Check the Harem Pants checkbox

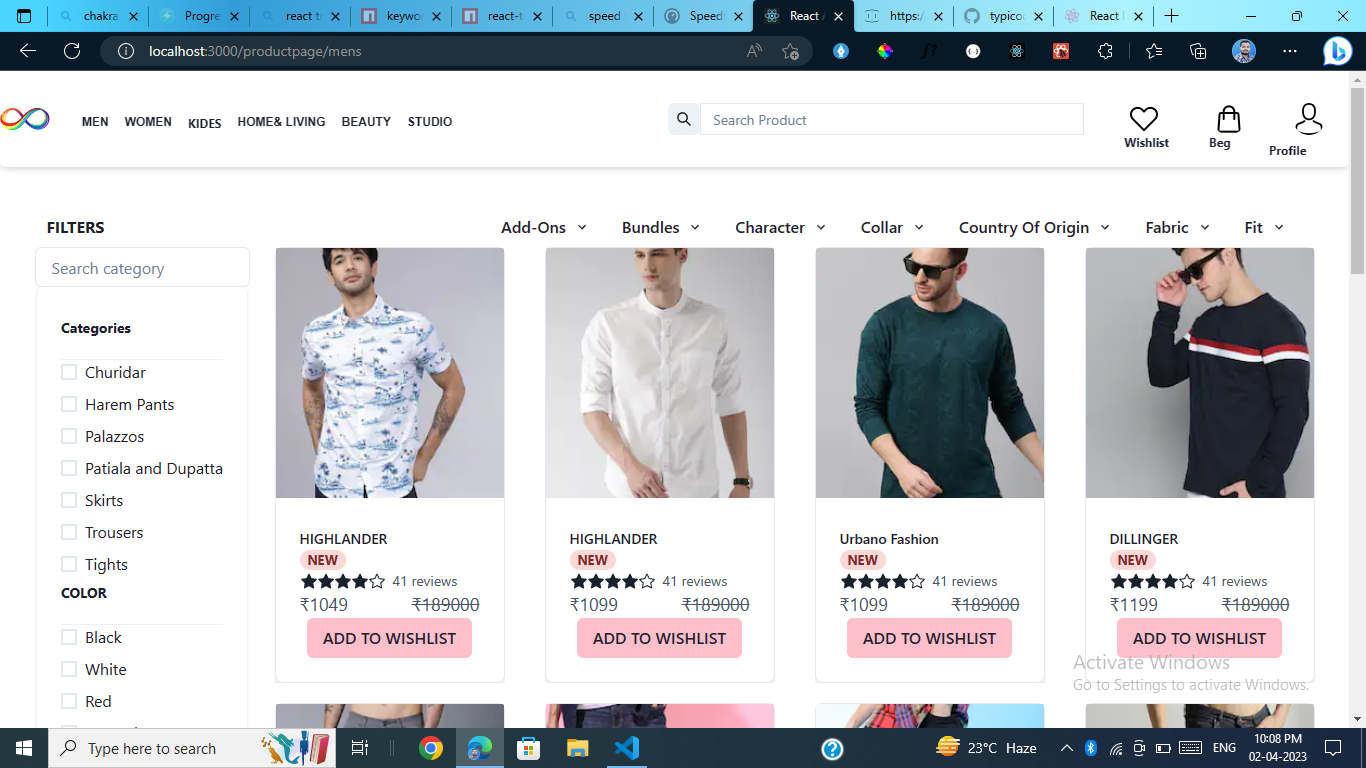[x=69, y=404]
